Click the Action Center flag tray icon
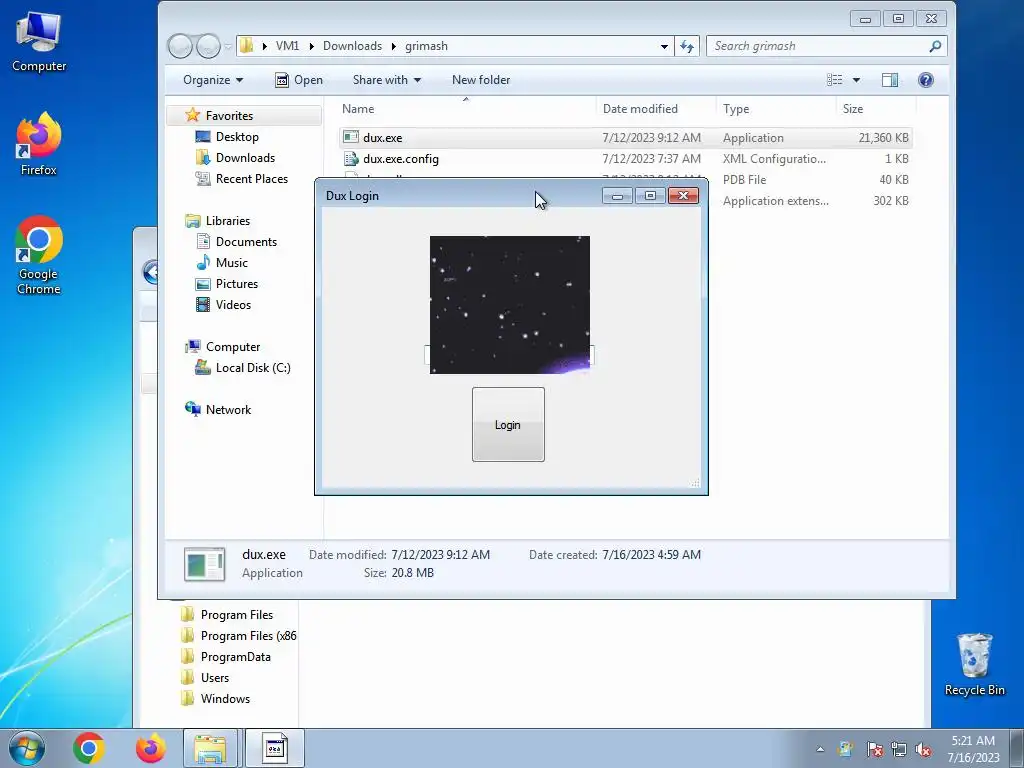The width and height of the screenshot is (1024, 768). click(x=874, y=749)
